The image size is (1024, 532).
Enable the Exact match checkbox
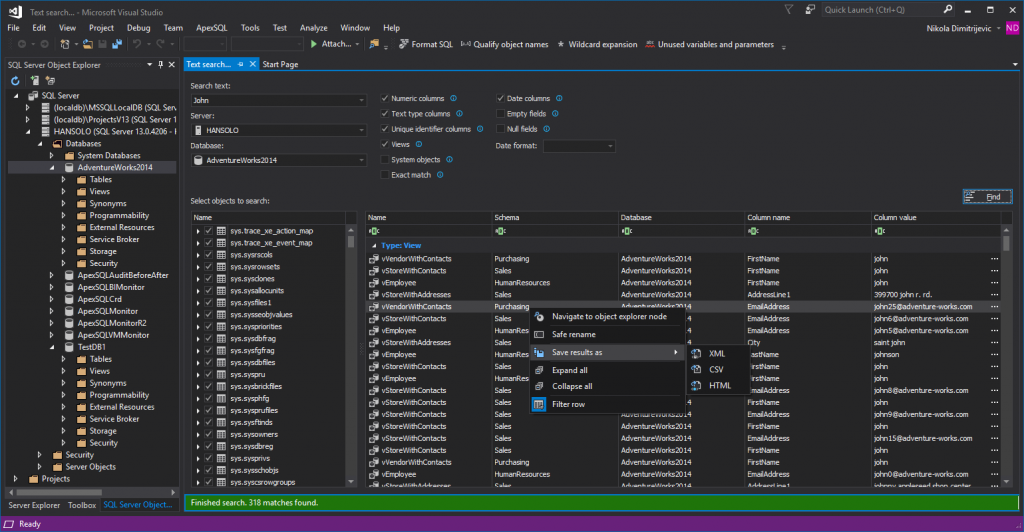point(385,175)
